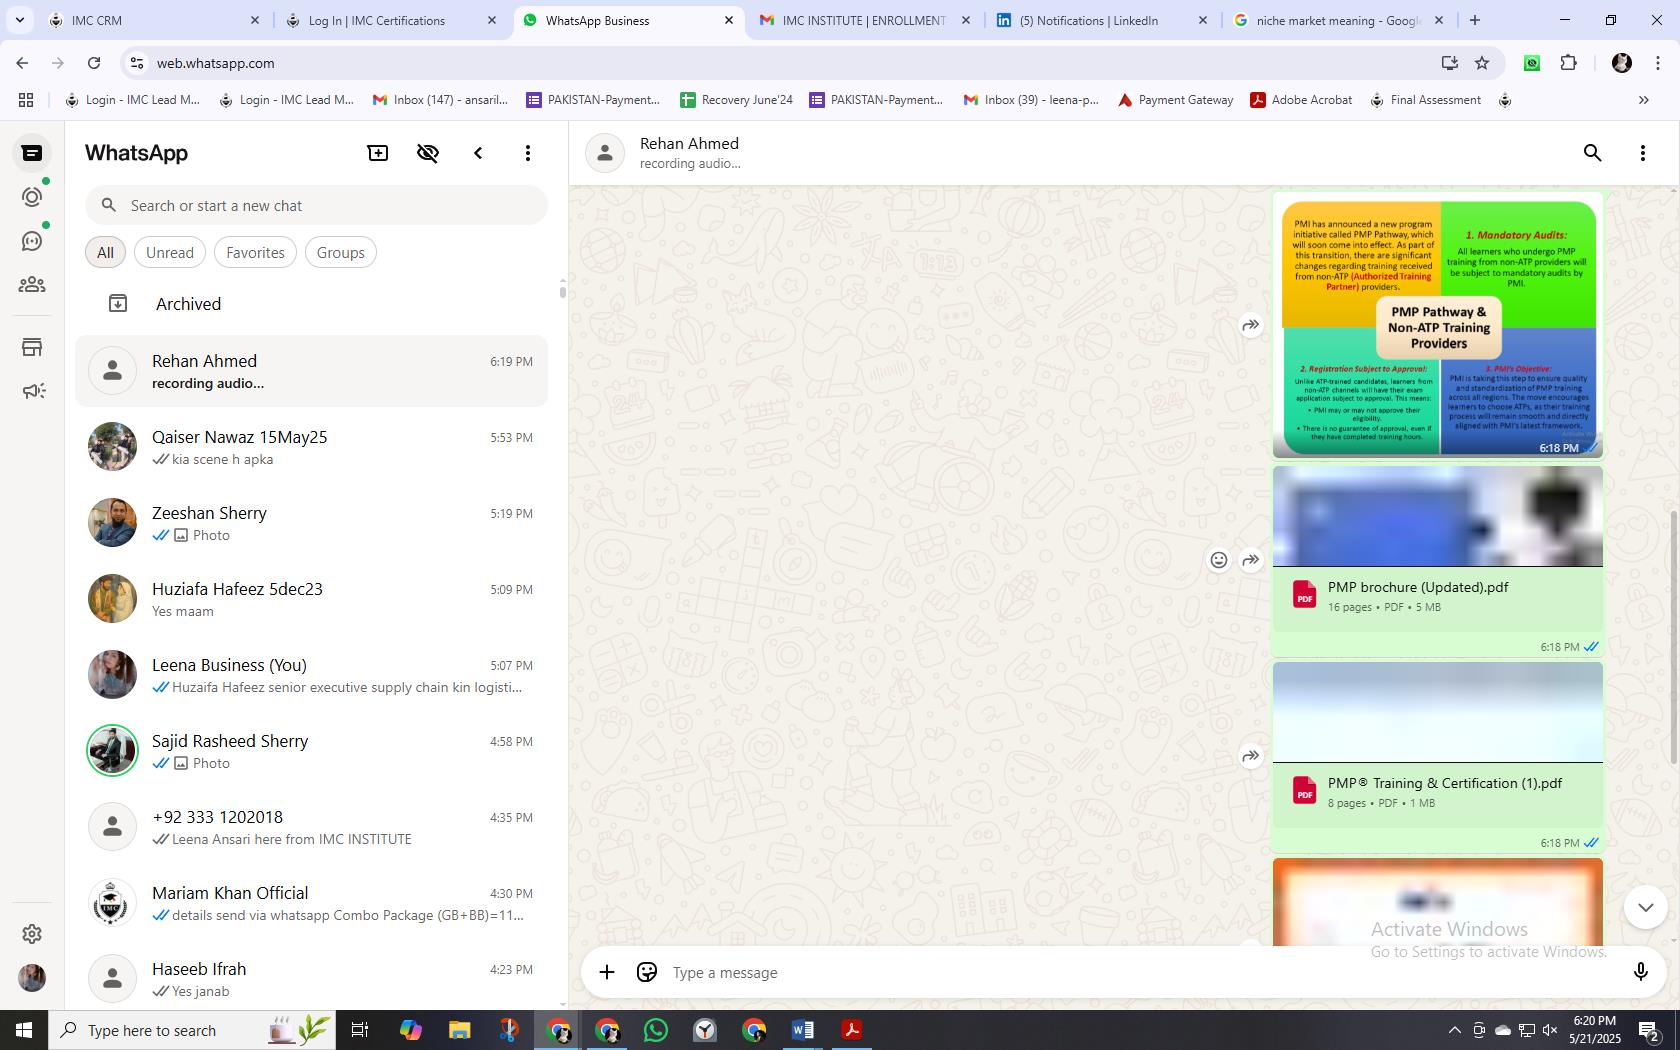Screen dimensions: 1680x1050
Task: Record a voice message microphone
Action: 1640,972
